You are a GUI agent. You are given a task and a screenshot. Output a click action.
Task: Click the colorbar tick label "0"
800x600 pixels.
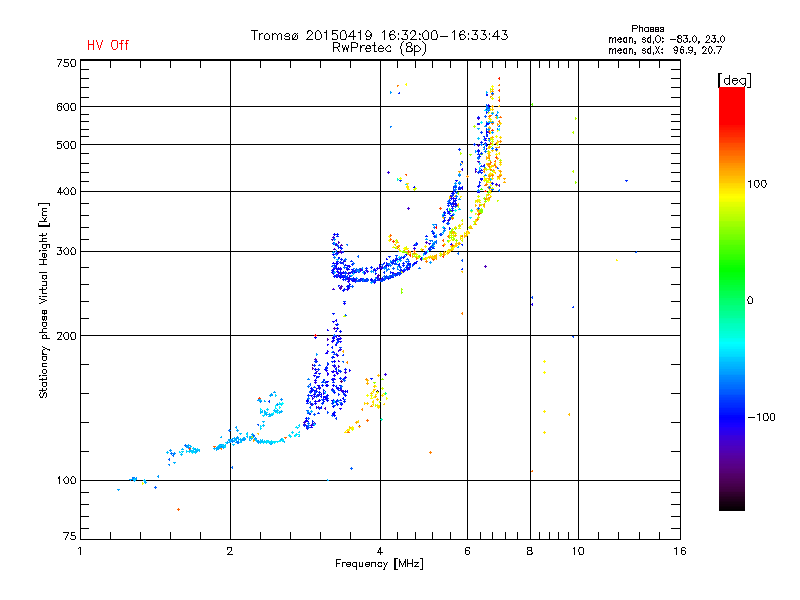coord(750,301)
